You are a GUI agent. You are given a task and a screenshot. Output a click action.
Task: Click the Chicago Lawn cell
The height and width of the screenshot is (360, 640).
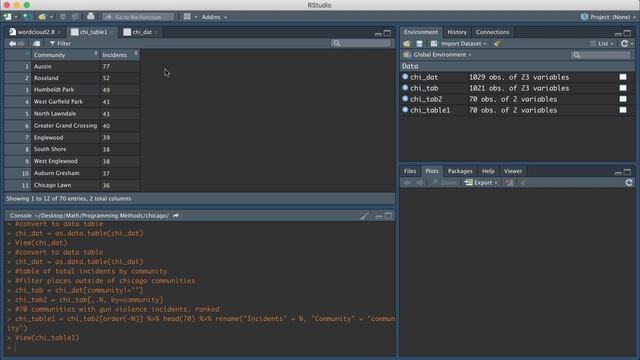pos(65,185)
